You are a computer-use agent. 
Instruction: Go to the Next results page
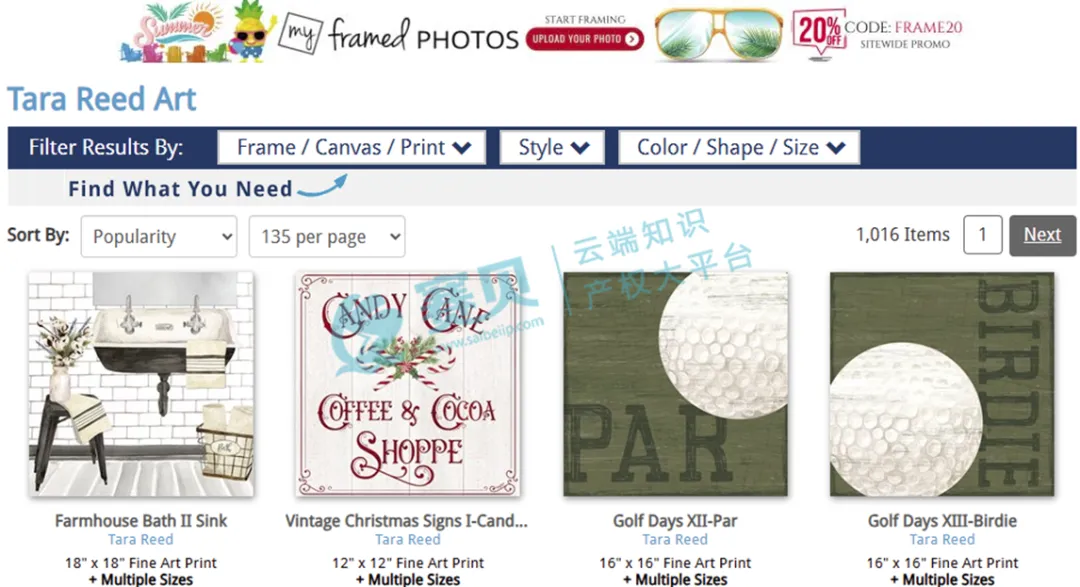pyautogui.click(x=1042, y=235)
